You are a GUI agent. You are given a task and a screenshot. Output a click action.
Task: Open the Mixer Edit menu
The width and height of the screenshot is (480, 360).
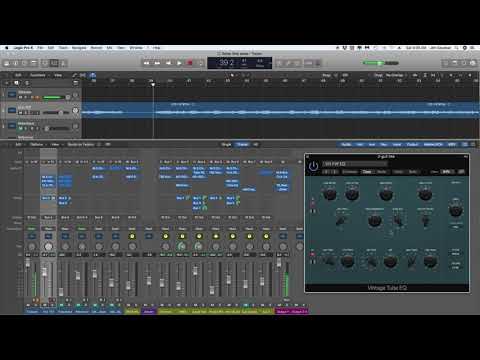[x=18, y=144]
